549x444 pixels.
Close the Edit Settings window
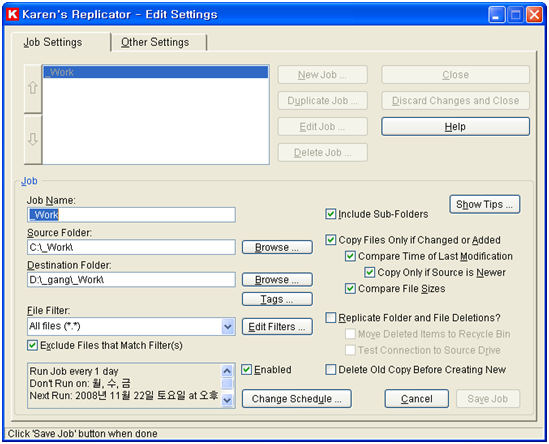(534, 15)
